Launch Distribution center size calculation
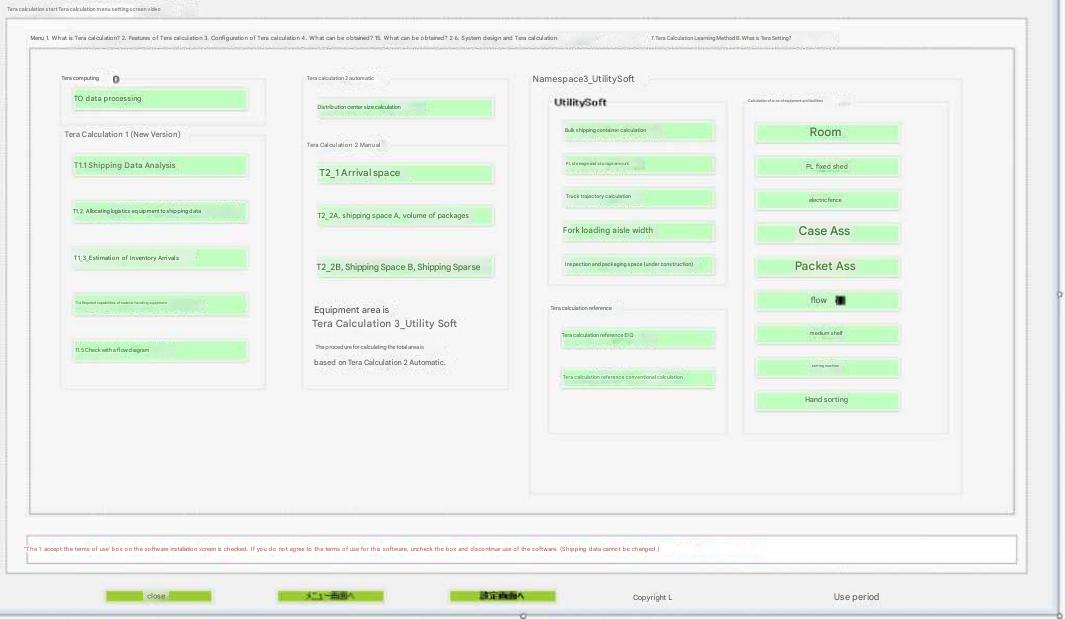 (404, 107)
